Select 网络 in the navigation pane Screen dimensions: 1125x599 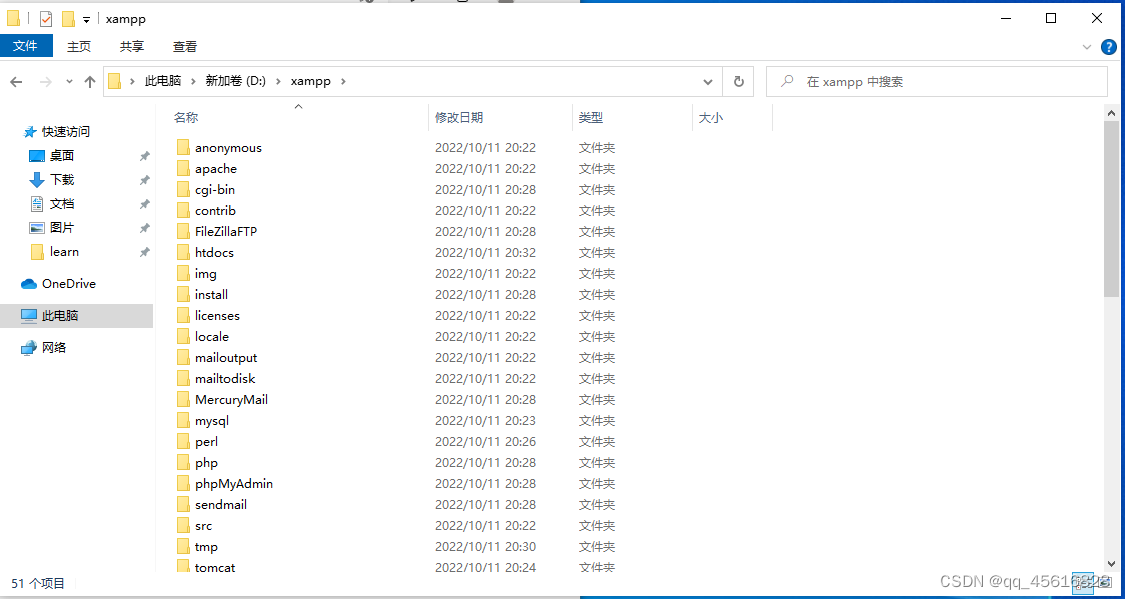click(54, 348)
